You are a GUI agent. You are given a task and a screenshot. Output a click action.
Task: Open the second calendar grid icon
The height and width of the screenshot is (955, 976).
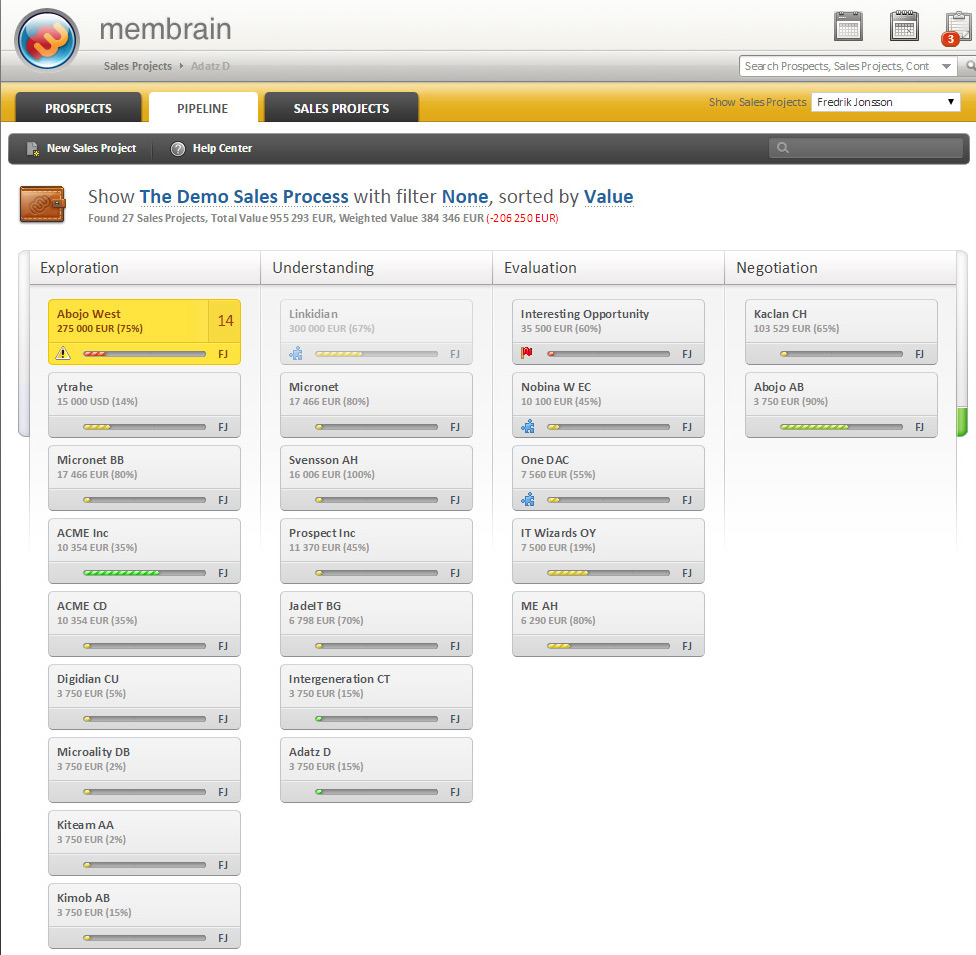904,26
